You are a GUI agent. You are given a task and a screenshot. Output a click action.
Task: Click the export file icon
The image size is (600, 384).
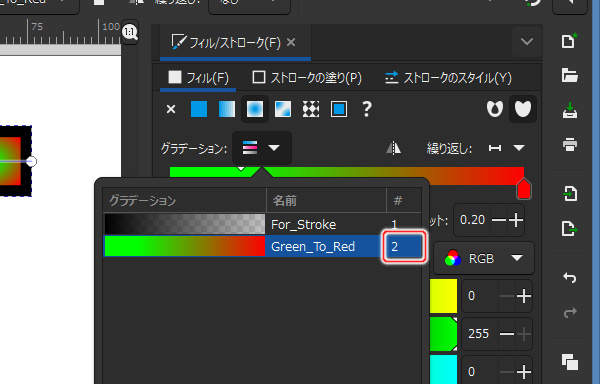tap(569, 229)
